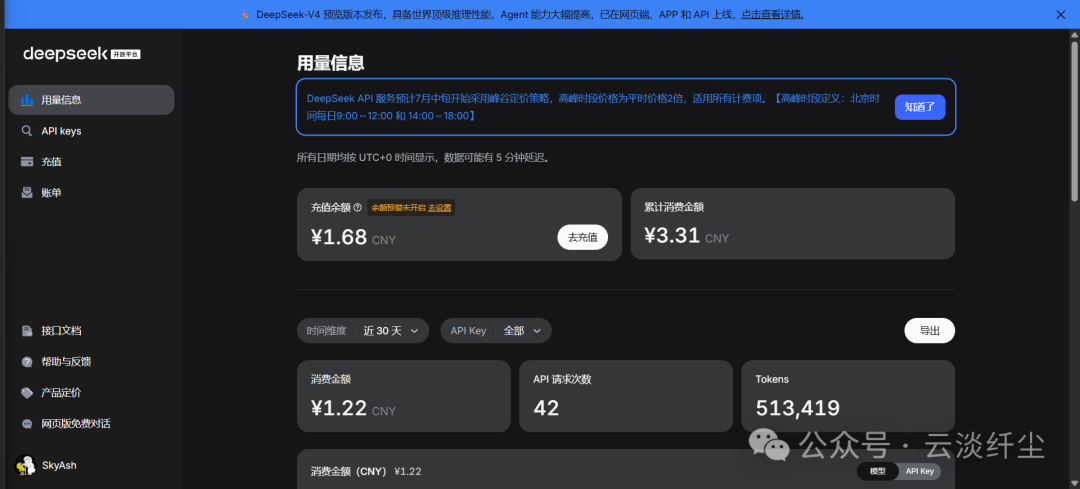Click the bar chart icon beside 用量信息
Image resolution: width=1080 pixels, height=489 pixels.
point(27,100)
